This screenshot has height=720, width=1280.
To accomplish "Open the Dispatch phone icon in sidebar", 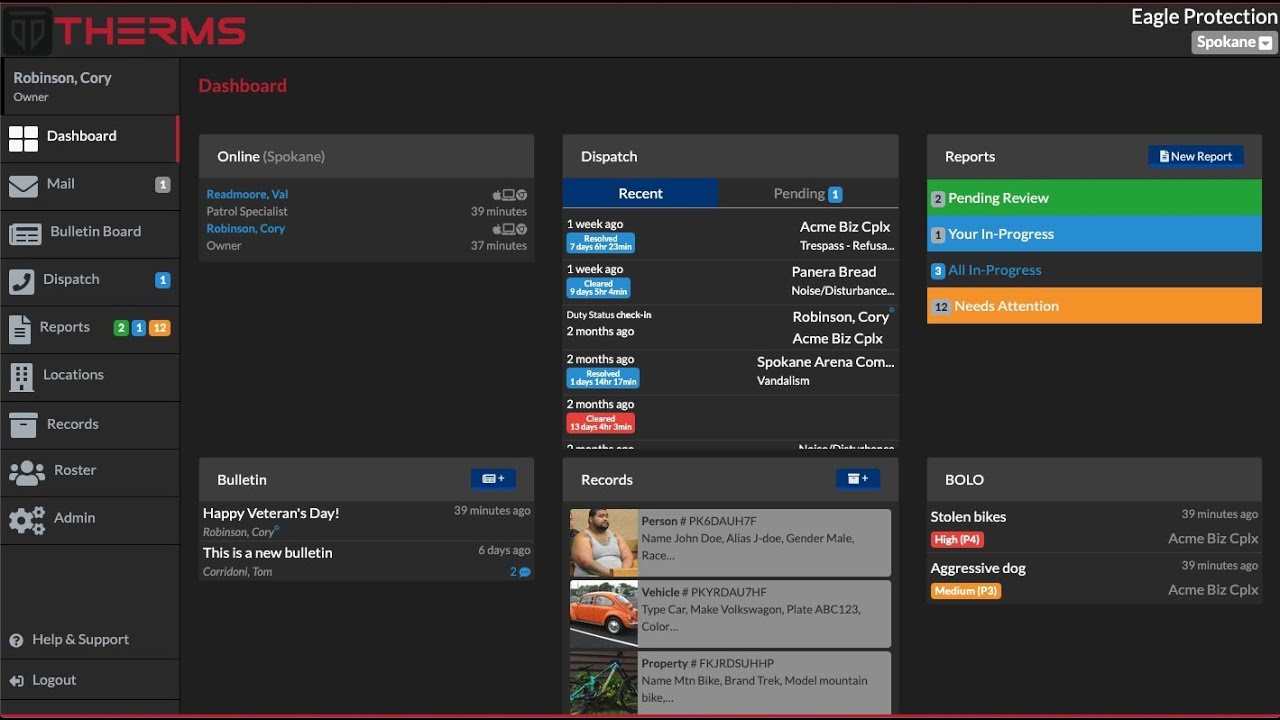I will pos(21,281).
